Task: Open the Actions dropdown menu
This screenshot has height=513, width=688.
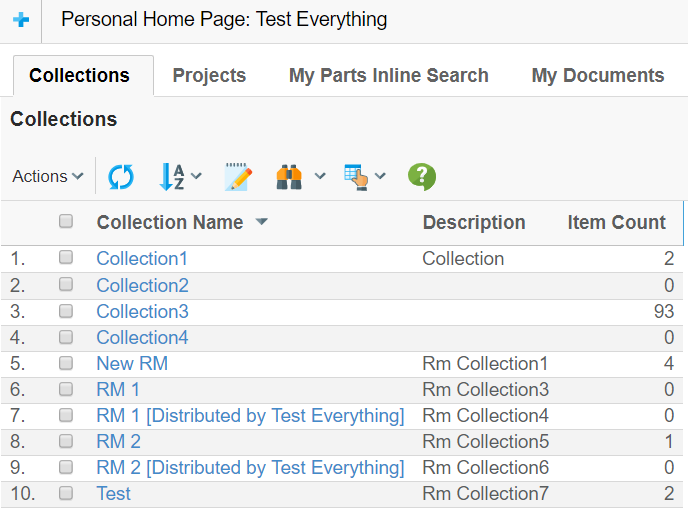Action: 47,177
